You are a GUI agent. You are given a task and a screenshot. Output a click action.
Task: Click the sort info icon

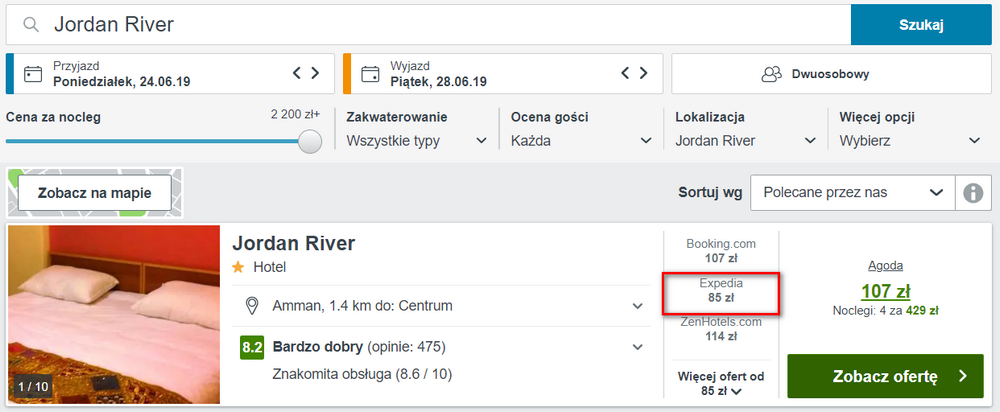973,193
